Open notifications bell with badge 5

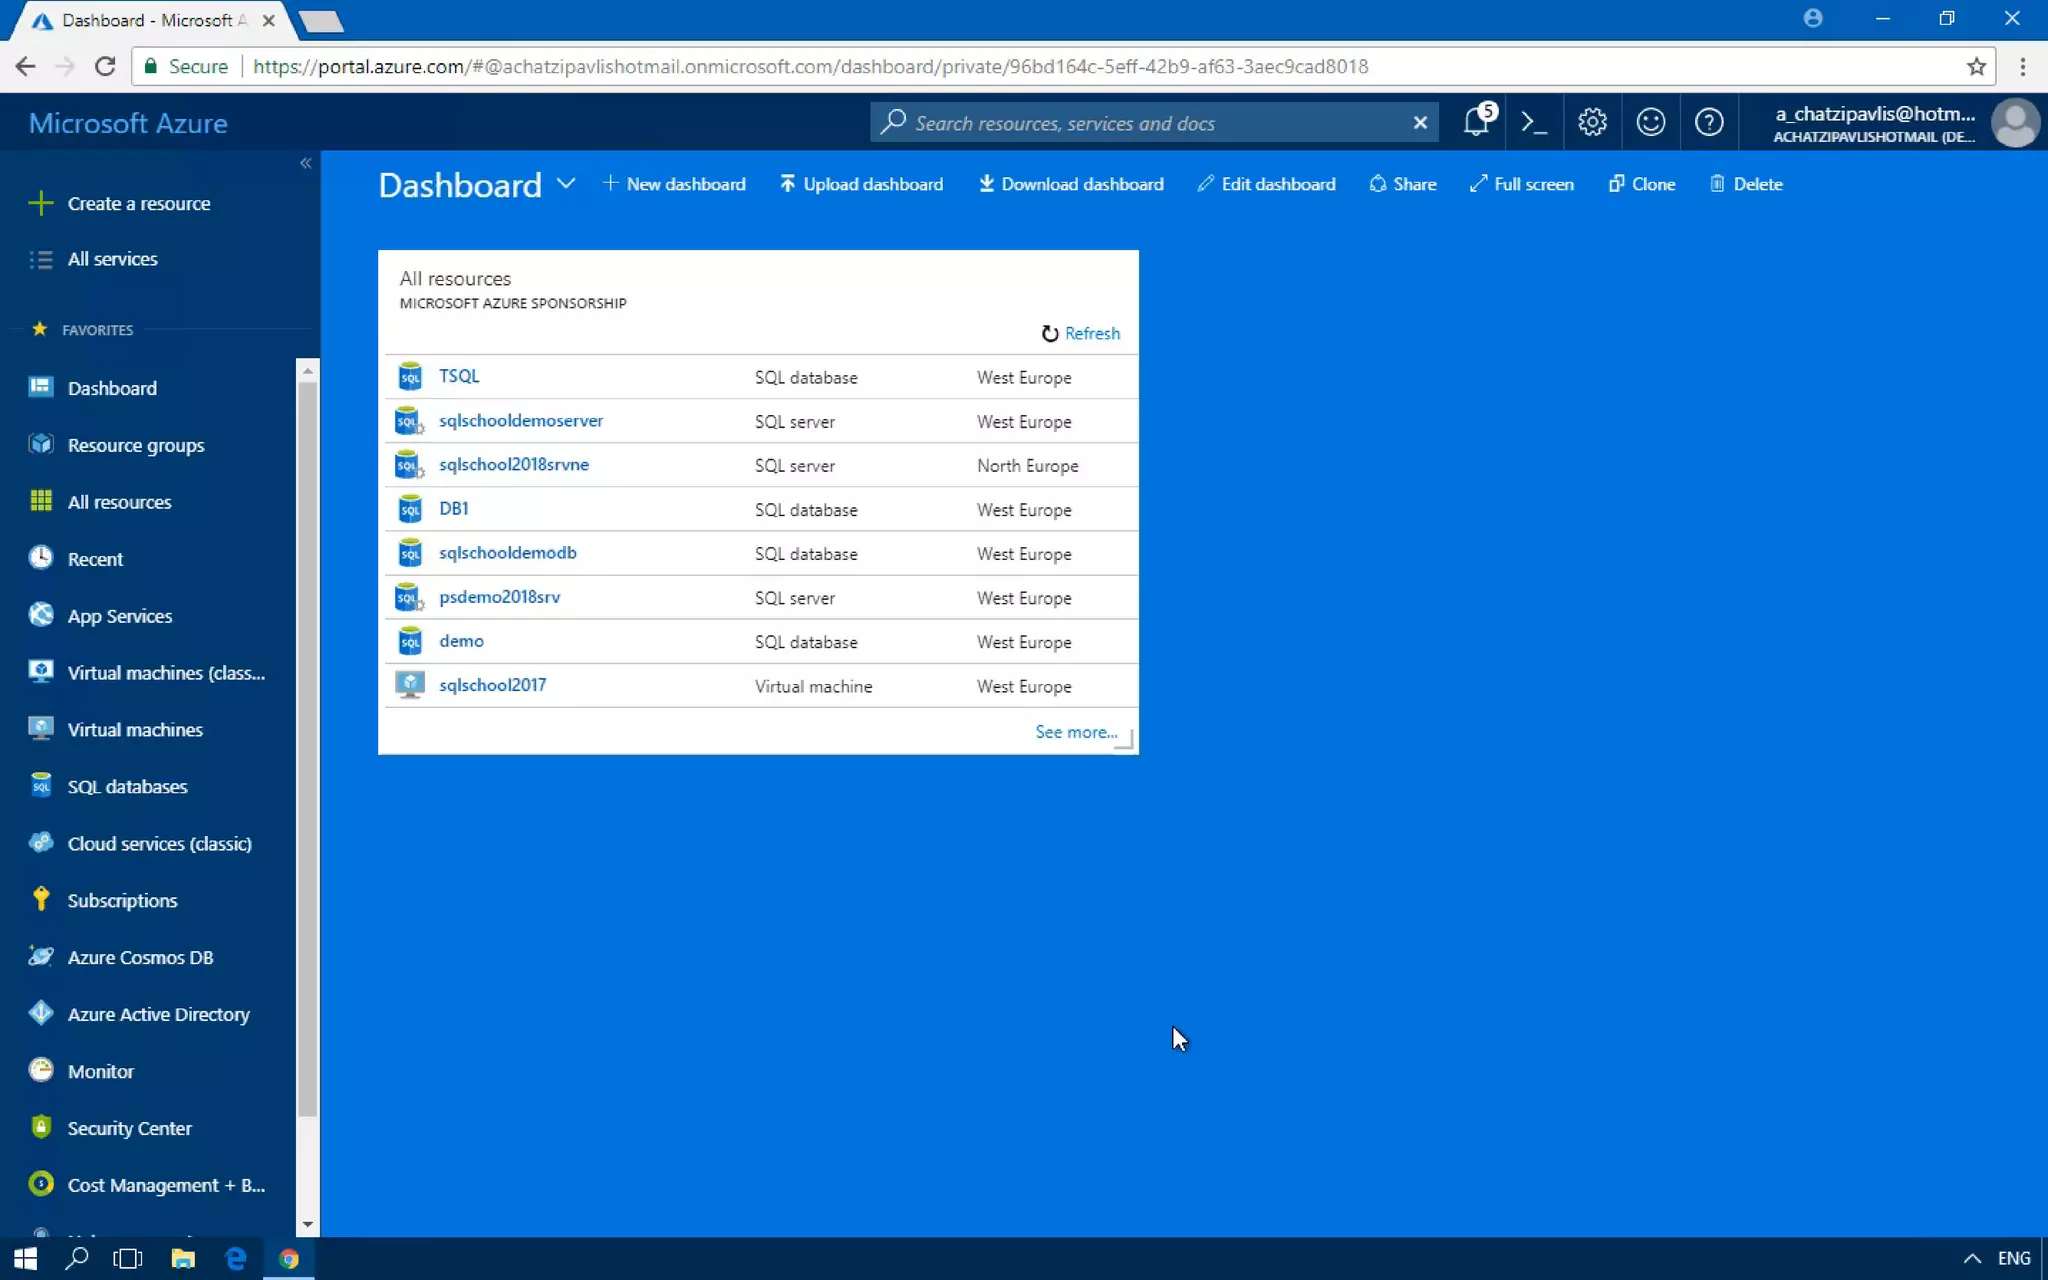tap(1477, 123)
